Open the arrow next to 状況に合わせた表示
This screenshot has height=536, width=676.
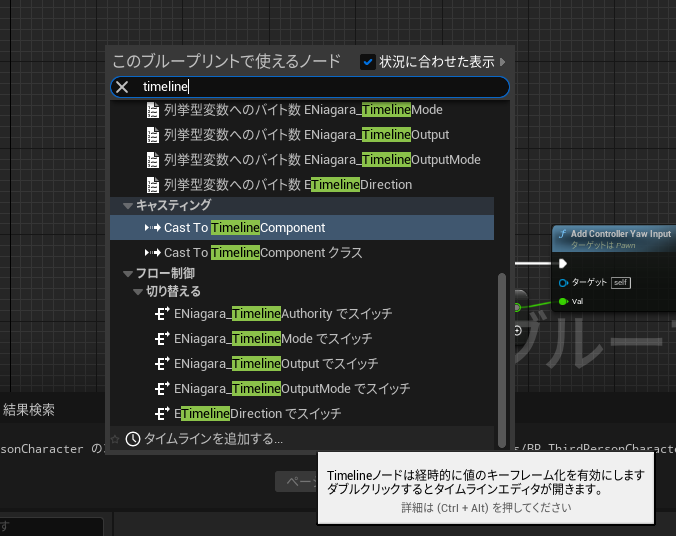(502, 62)
